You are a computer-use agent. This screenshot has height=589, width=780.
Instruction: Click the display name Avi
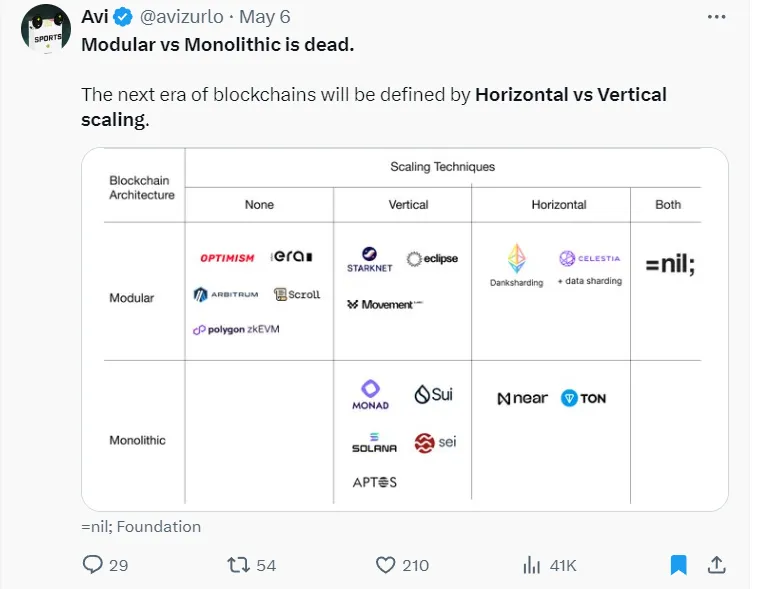94,17
